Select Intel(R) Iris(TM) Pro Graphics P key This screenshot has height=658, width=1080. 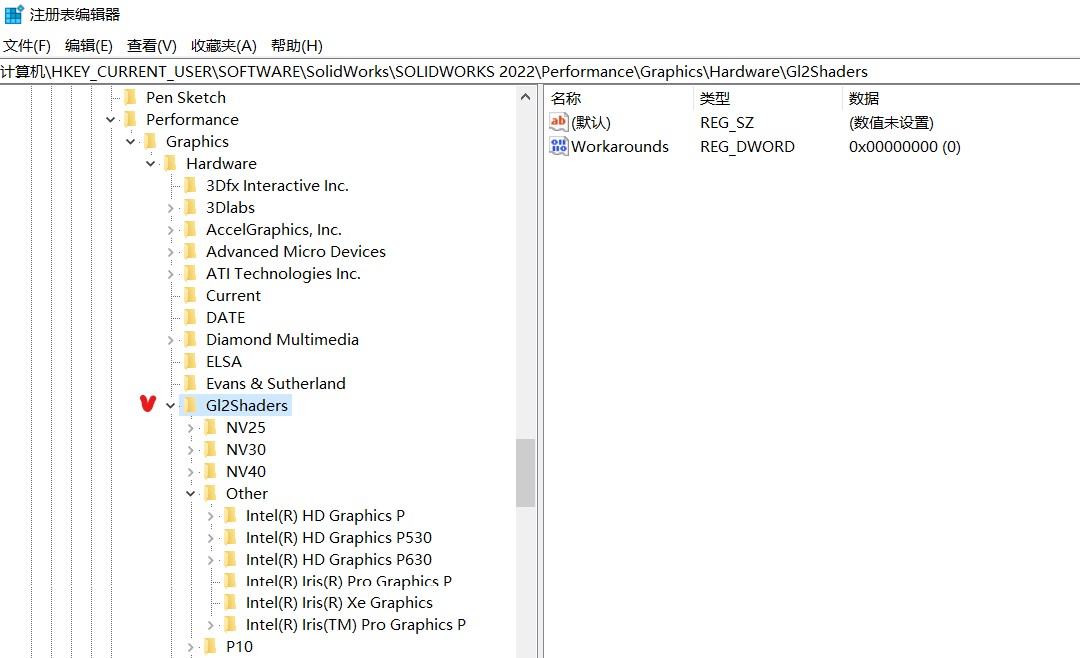click(355, 625)
